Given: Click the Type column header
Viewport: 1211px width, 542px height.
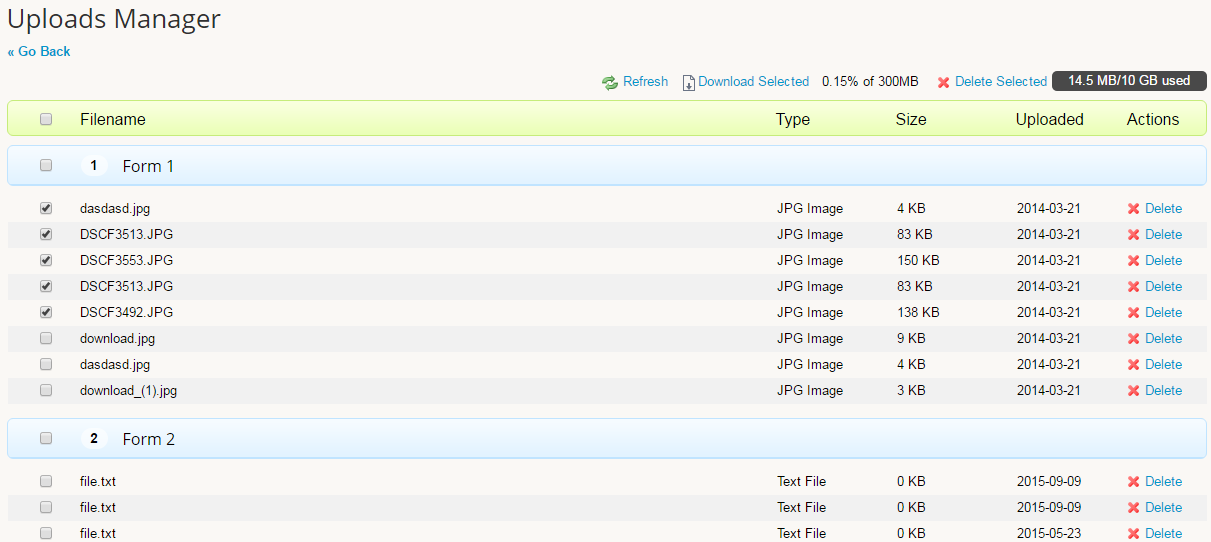Looking at the screenshot, I should 793,119.
